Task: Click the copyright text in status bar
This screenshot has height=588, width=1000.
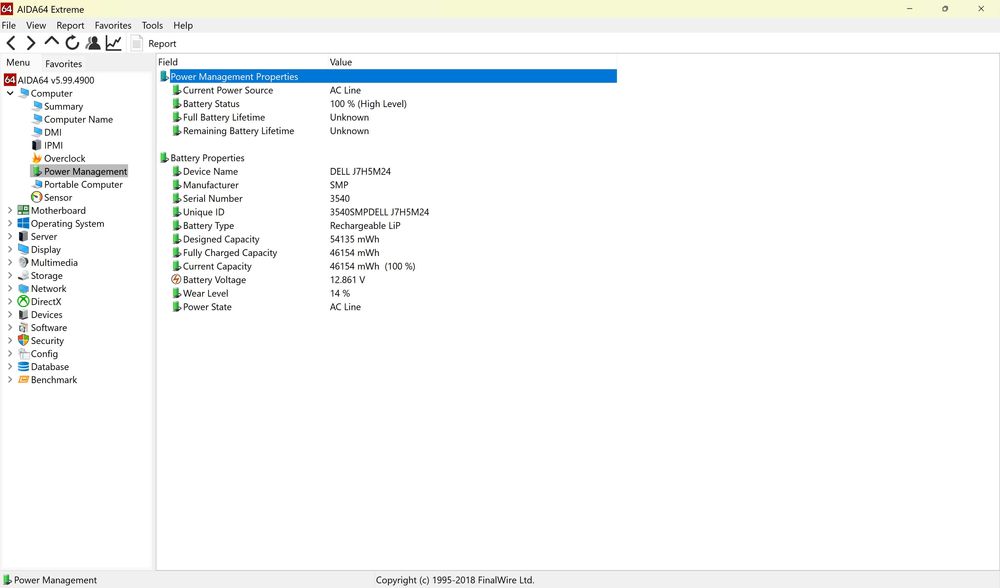Action: pyautogui.click(x=455, y=580)
